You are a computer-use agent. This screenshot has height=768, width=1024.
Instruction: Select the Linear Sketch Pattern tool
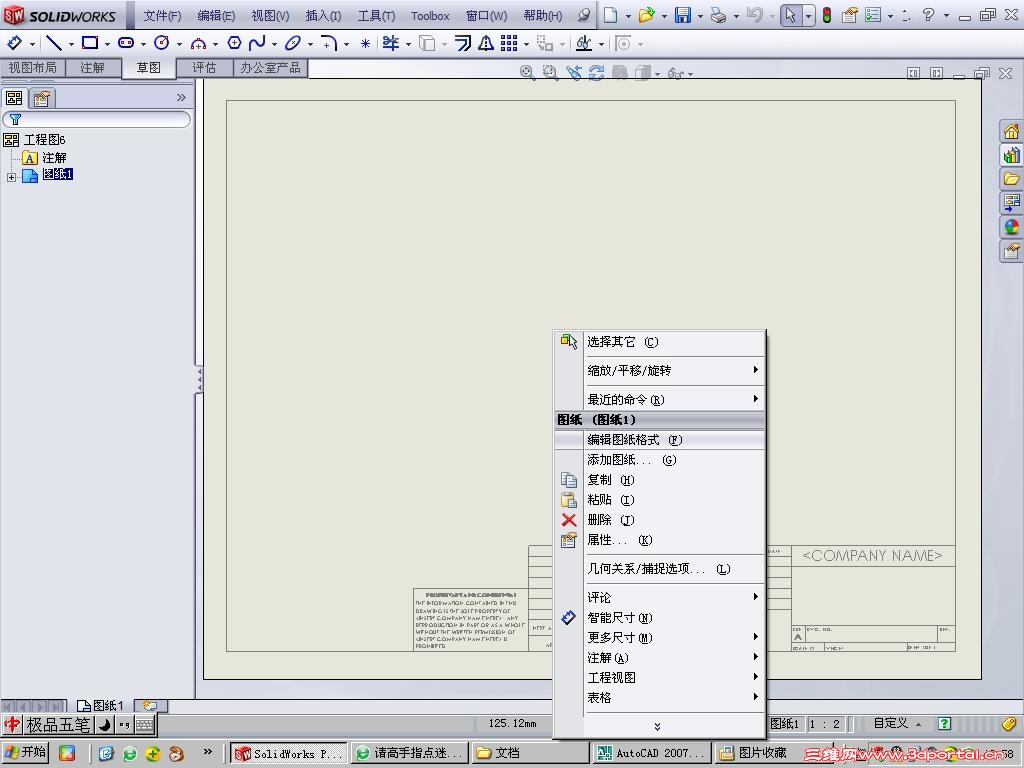(x=509, y=43)
